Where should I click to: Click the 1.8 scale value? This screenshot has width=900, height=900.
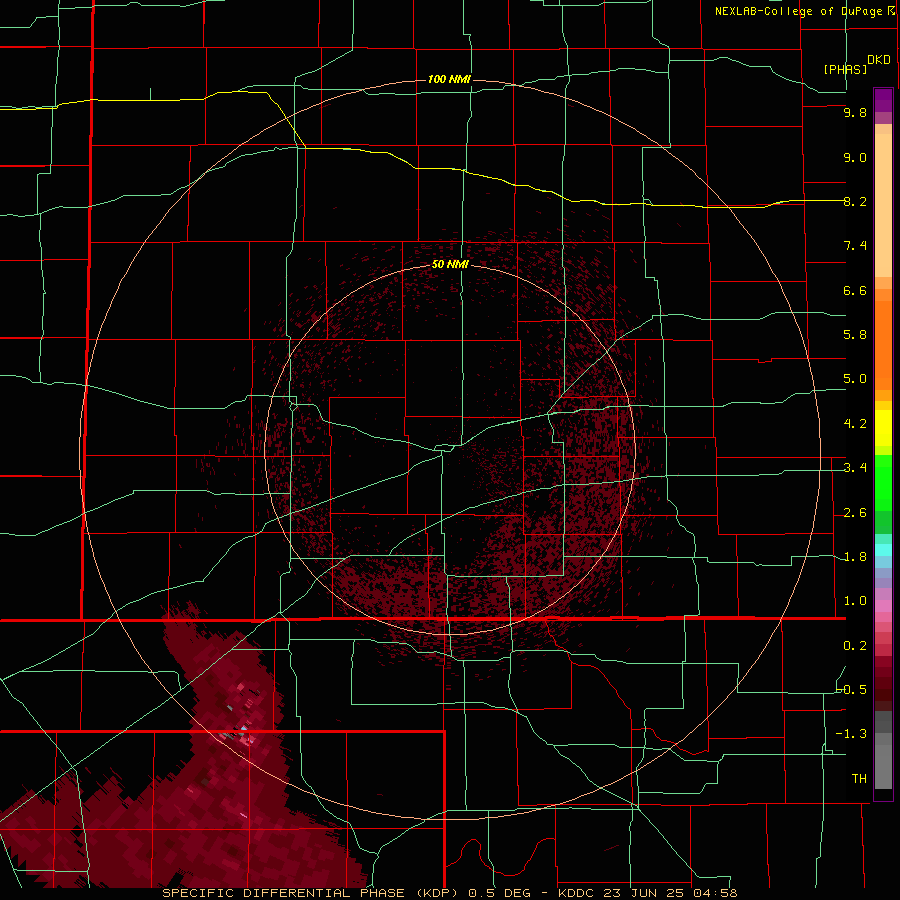(855, 557)
